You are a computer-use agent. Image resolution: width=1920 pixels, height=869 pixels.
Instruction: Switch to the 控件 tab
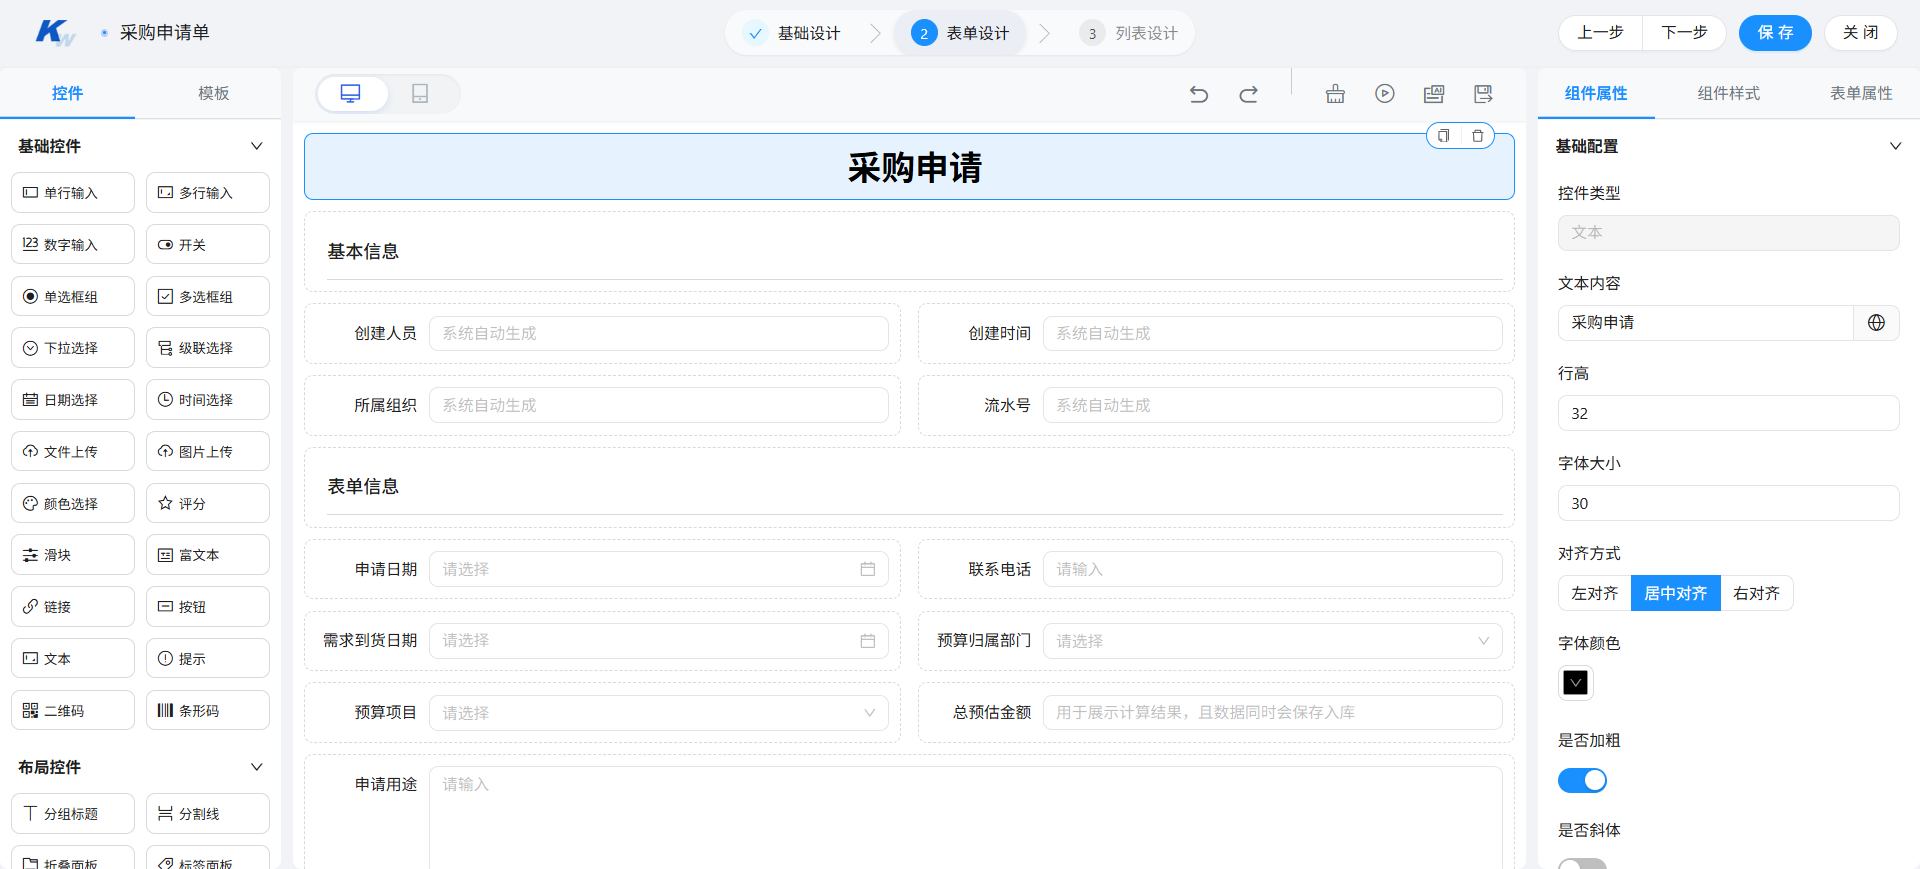(x=67, y=93)
